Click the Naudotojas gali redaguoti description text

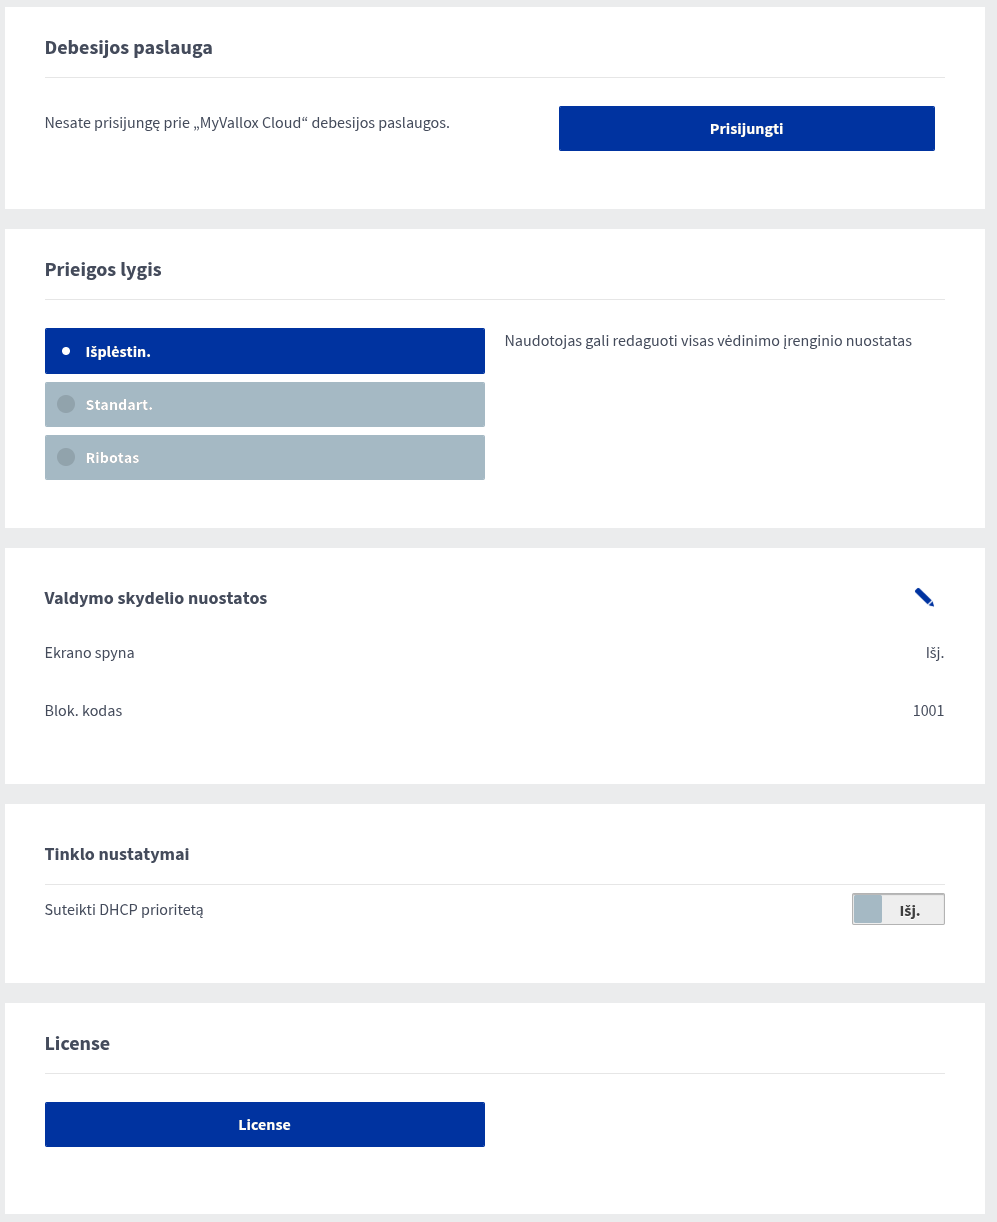[x=708, y=341]
